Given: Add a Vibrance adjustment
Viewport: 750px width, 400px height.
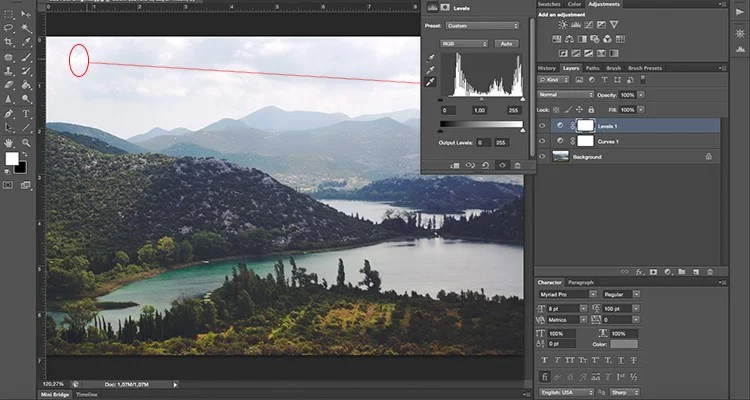Looking at the screenshot, I should pos(614,25).
